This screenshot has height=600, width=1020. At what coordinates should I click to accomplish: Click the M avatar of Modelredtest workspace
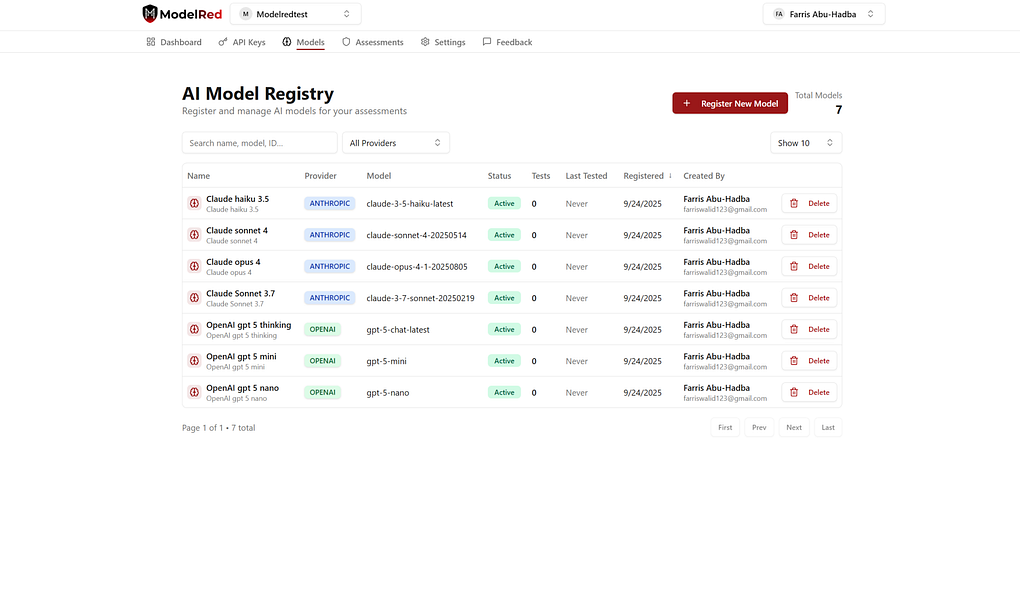(245, 14)
